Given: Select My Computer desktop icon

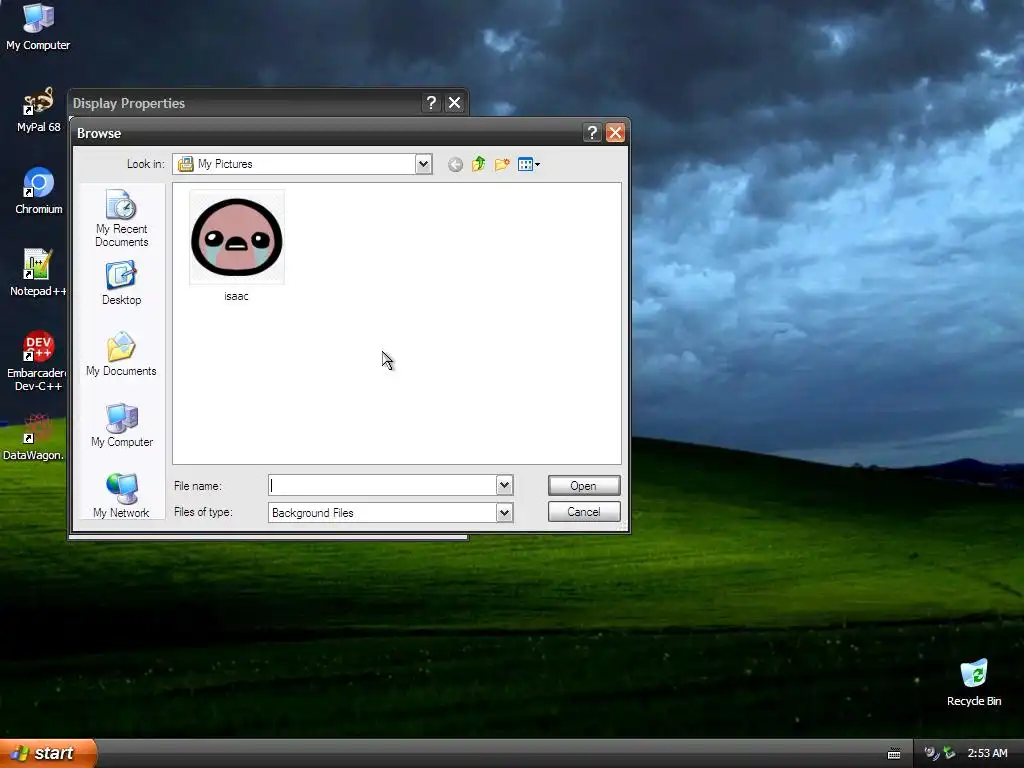Looking at the screenshot, I should point(38,27).
